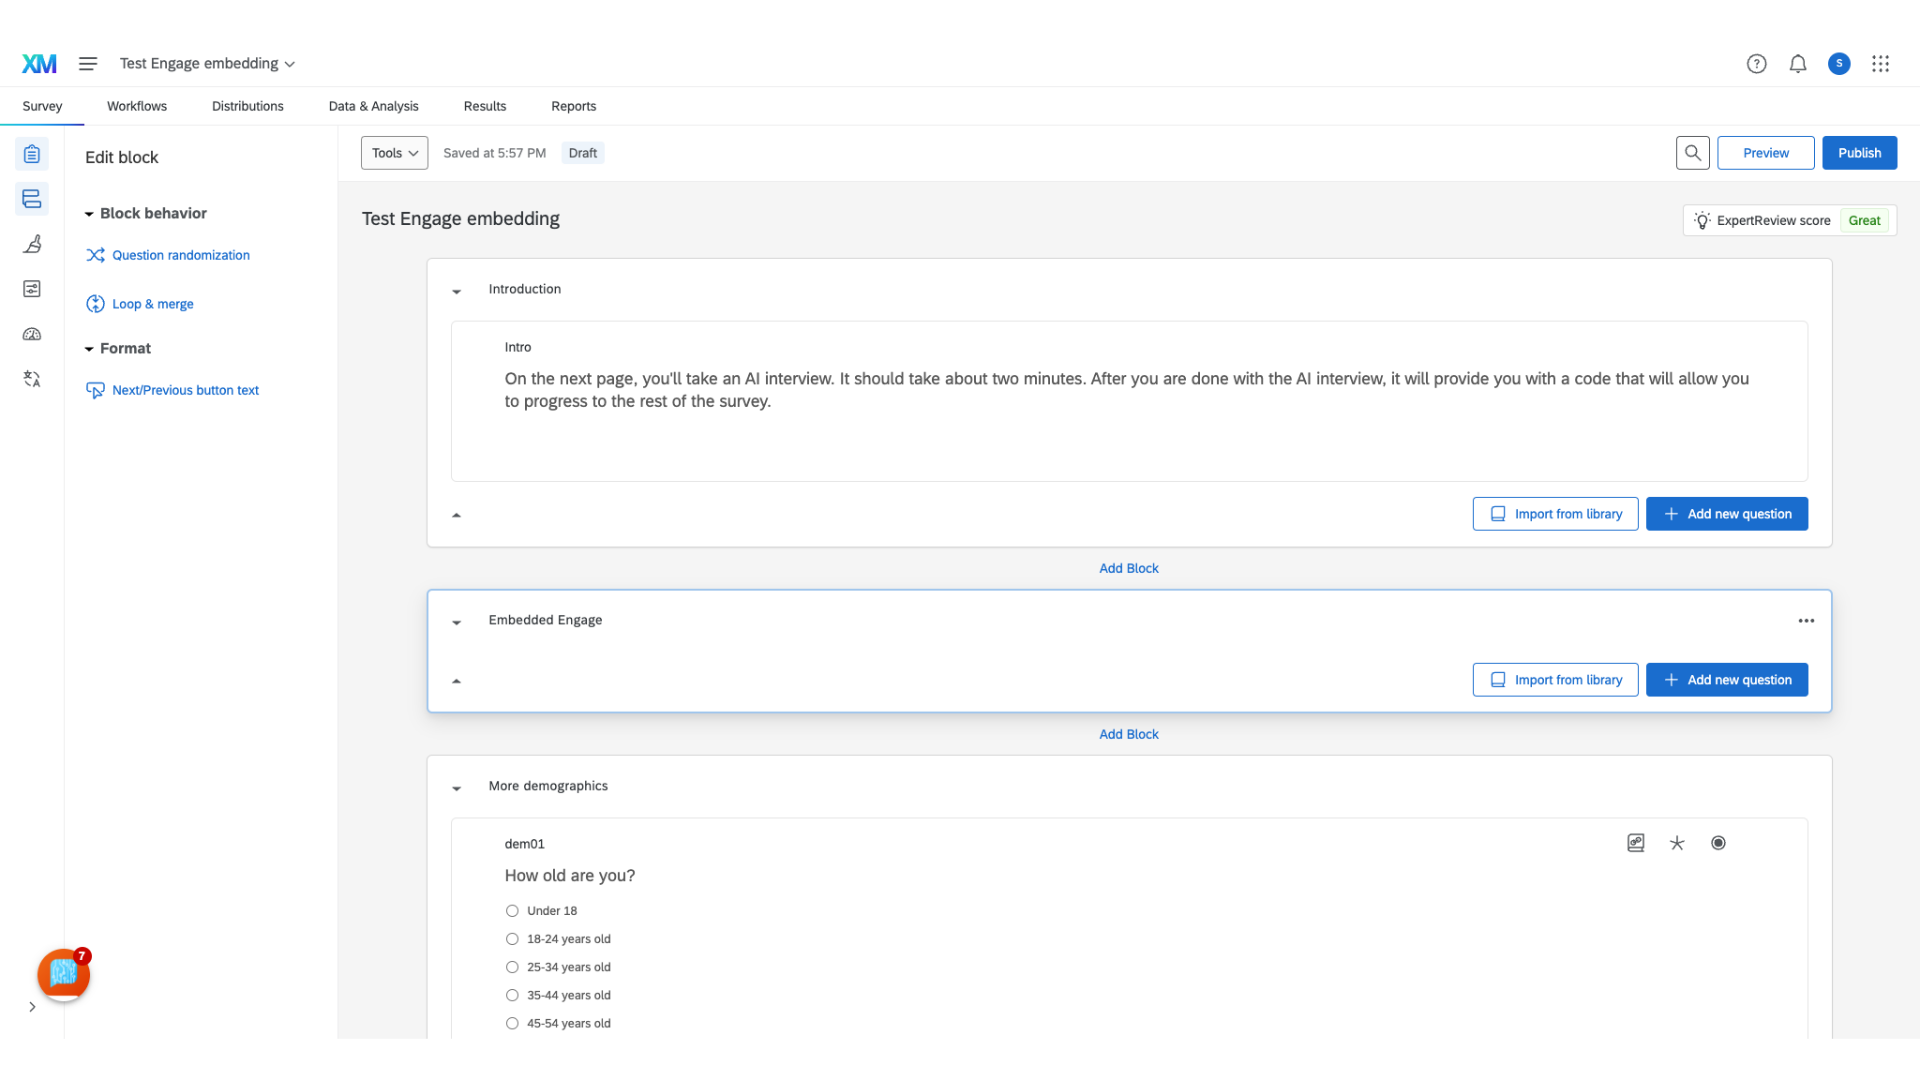Open the Tools dropdown menu
This screenshot has height=1080, width=1920.
pyautogui.click(x=394, y=152)
